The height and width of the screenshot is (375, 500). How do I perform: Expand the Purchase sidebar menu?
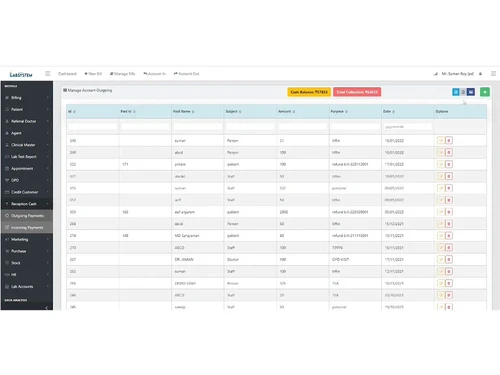(x=27, y=251)
